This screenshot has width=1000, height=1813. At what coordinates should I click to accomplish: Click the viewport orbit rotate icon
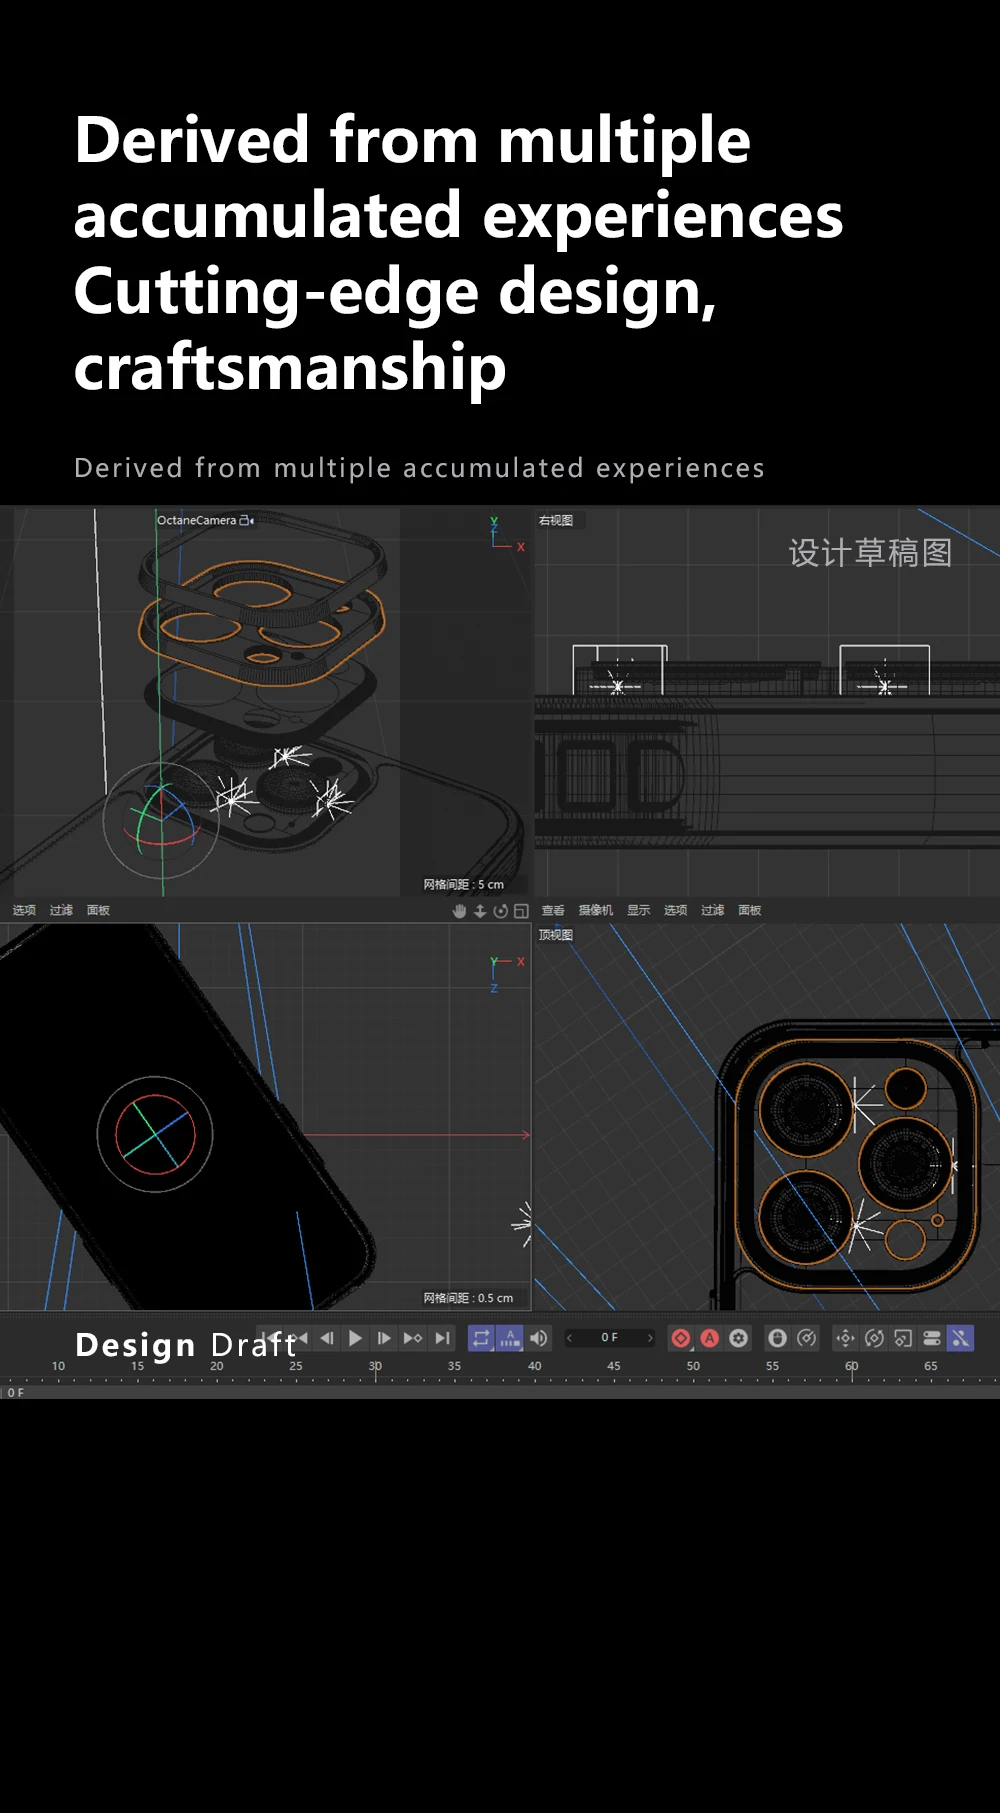point(500,911)
